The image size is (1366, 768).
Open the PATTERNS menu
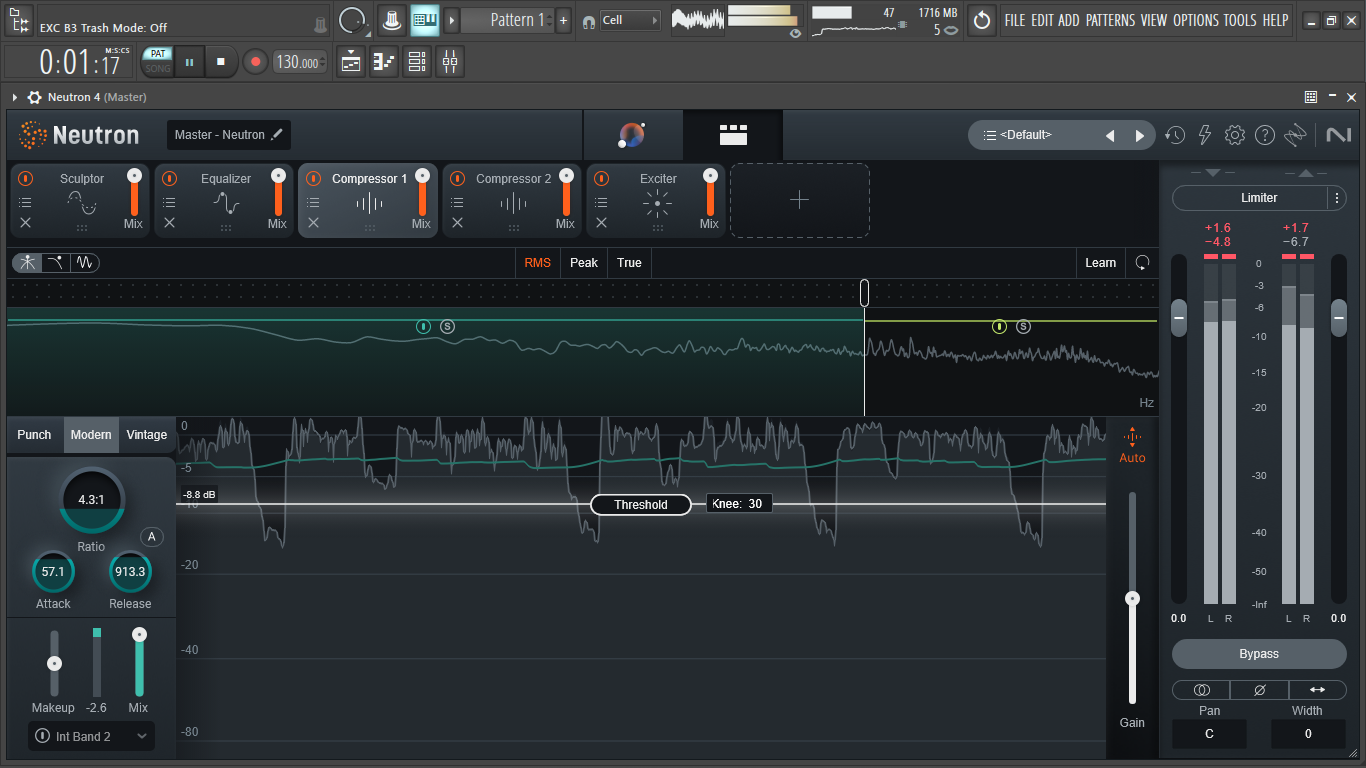[1111, 20]
